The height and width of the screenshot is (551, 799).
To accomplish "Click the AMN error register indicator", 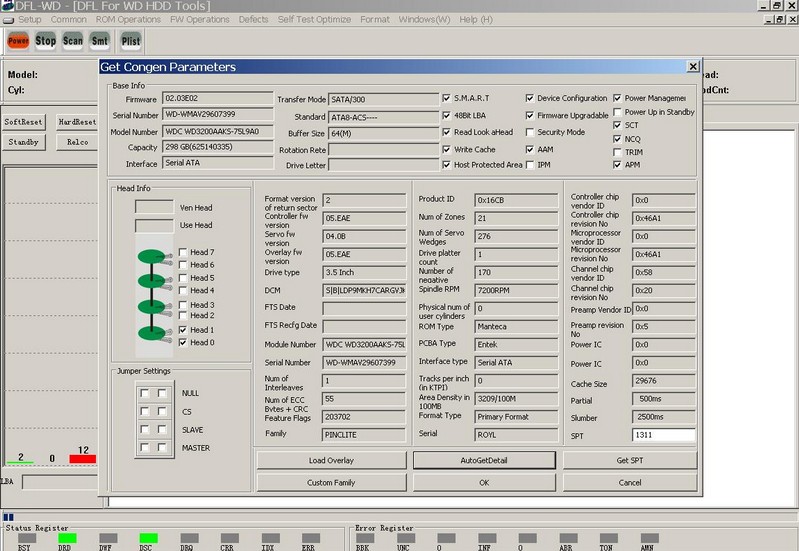I will [649, 538].
